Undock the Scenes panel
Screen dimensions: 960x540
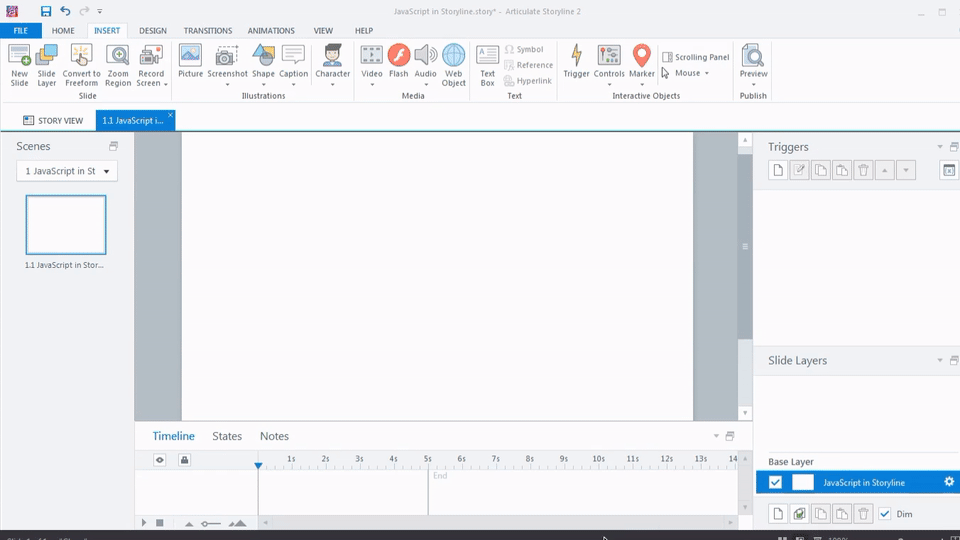click(x=113, y=146)
